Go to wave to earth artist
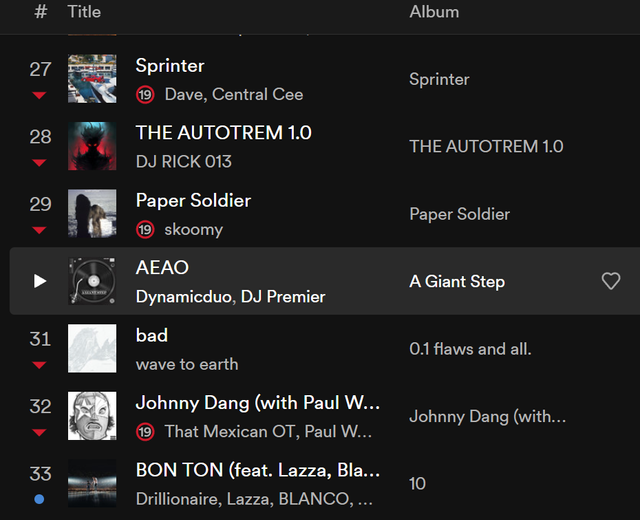Image resolution: width=640 pixels, height=520 pixels. click(187, 364)
